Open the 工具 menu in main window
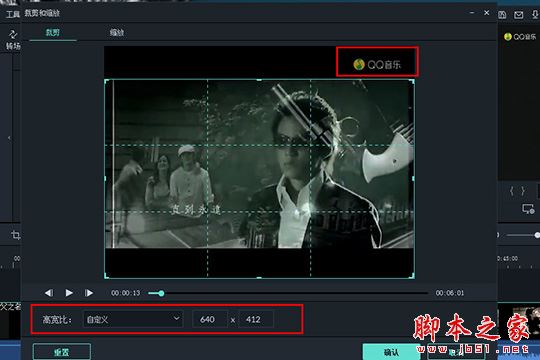Image resolution: width=540 pixels, height=360 pixels. click(x=13, y=14)
